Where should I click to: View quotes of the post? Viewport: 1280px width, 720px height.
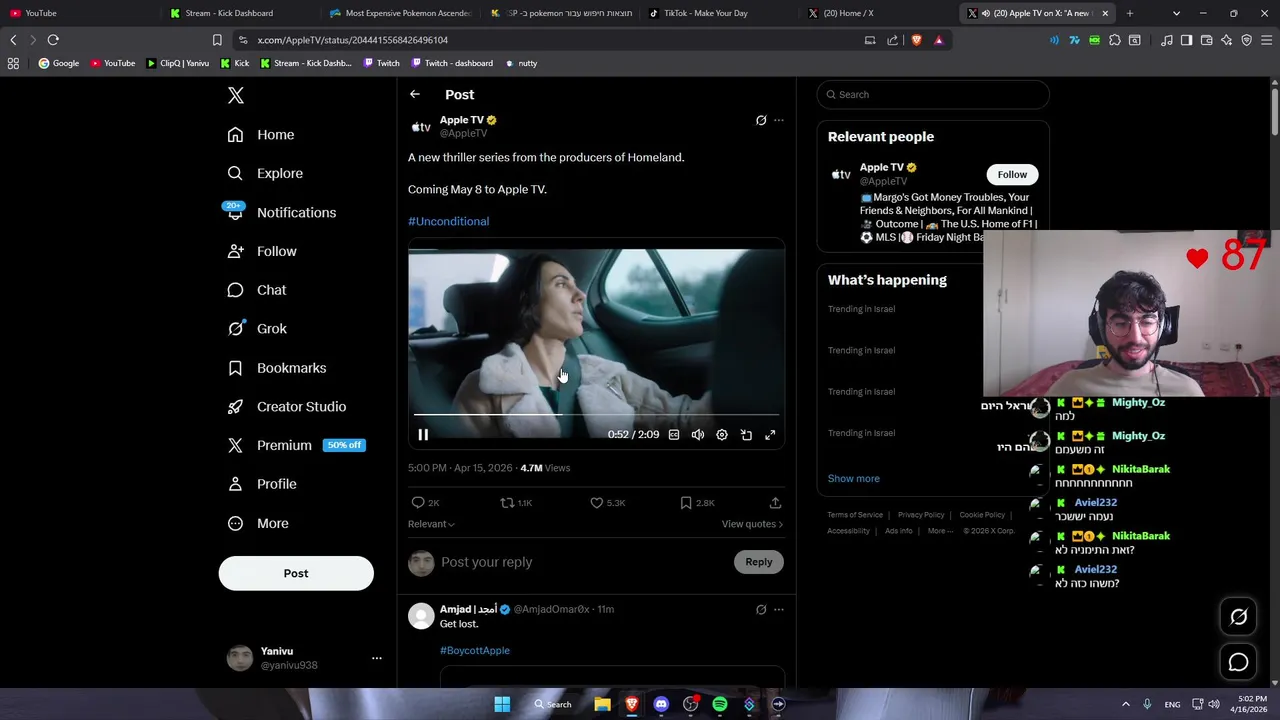pos(752,524)
